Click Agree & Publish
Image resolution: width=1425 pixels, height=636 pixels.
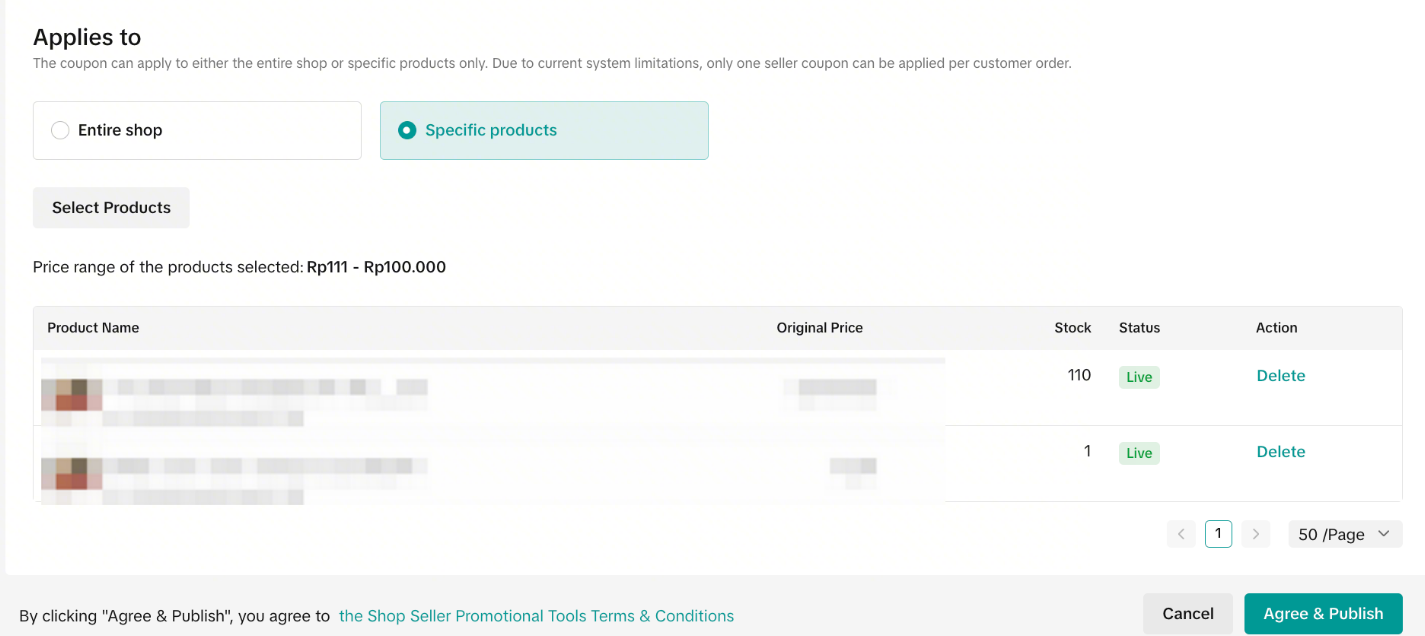tap(1322, 614)
